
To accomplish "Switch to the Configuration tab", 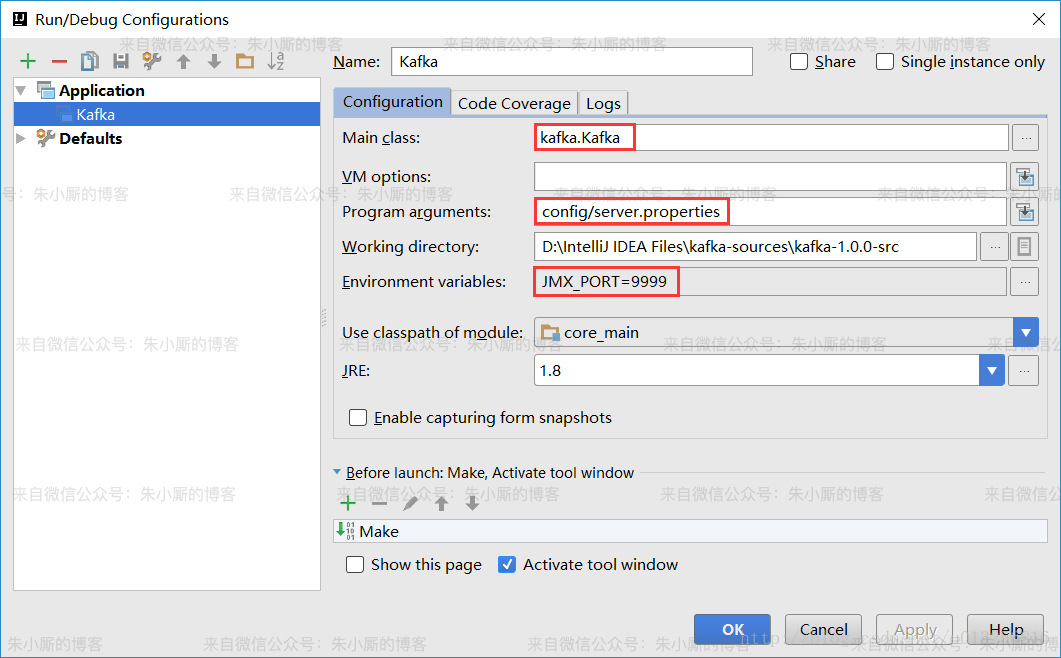I will tap(392, 102).
